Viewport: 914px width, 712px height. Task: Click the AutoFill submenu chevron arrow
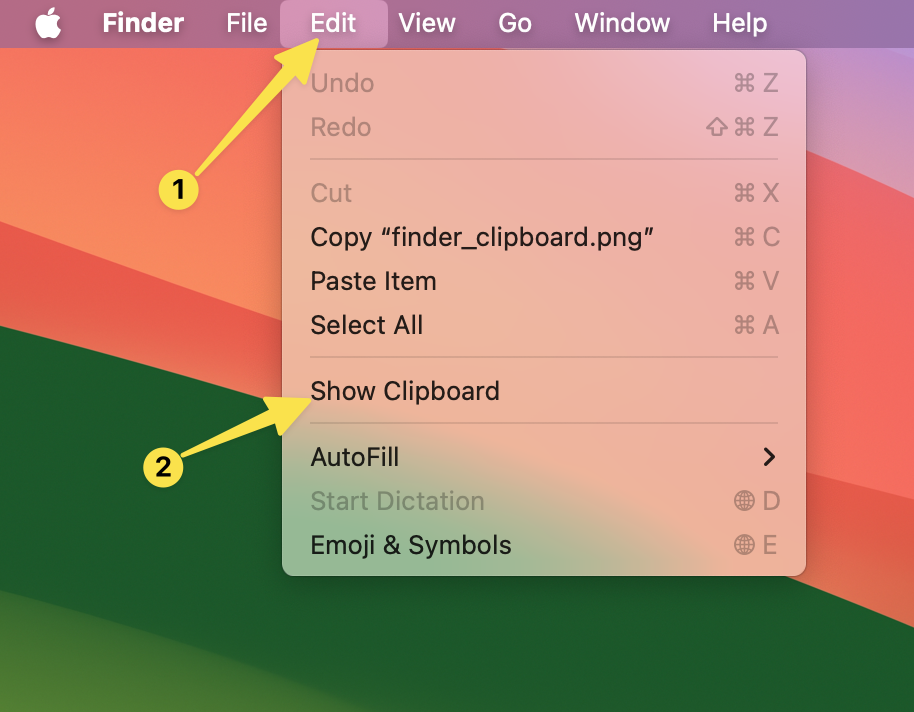(770, 457)
